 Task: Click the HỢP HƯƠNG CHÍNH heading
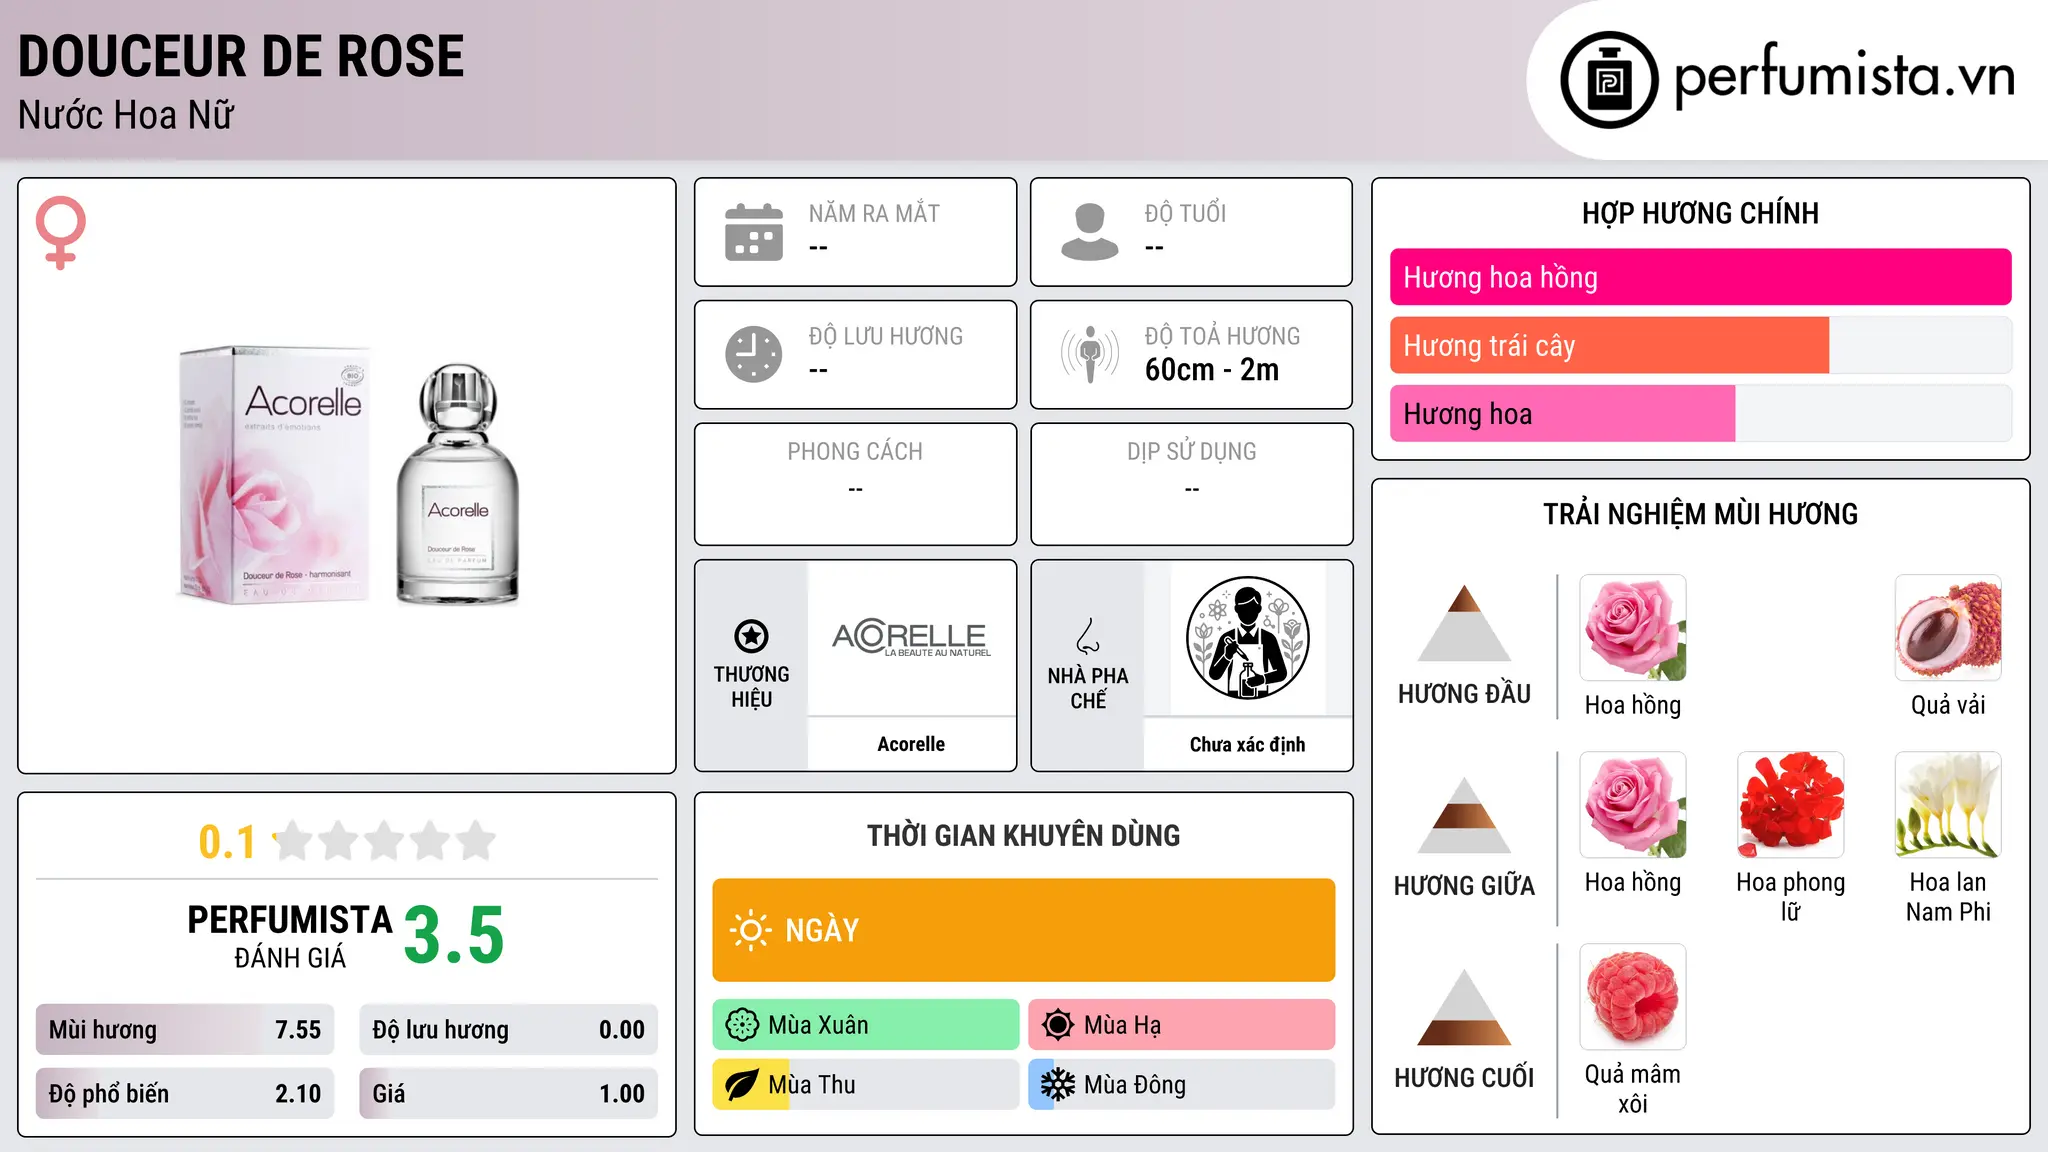pos(1700,213)
